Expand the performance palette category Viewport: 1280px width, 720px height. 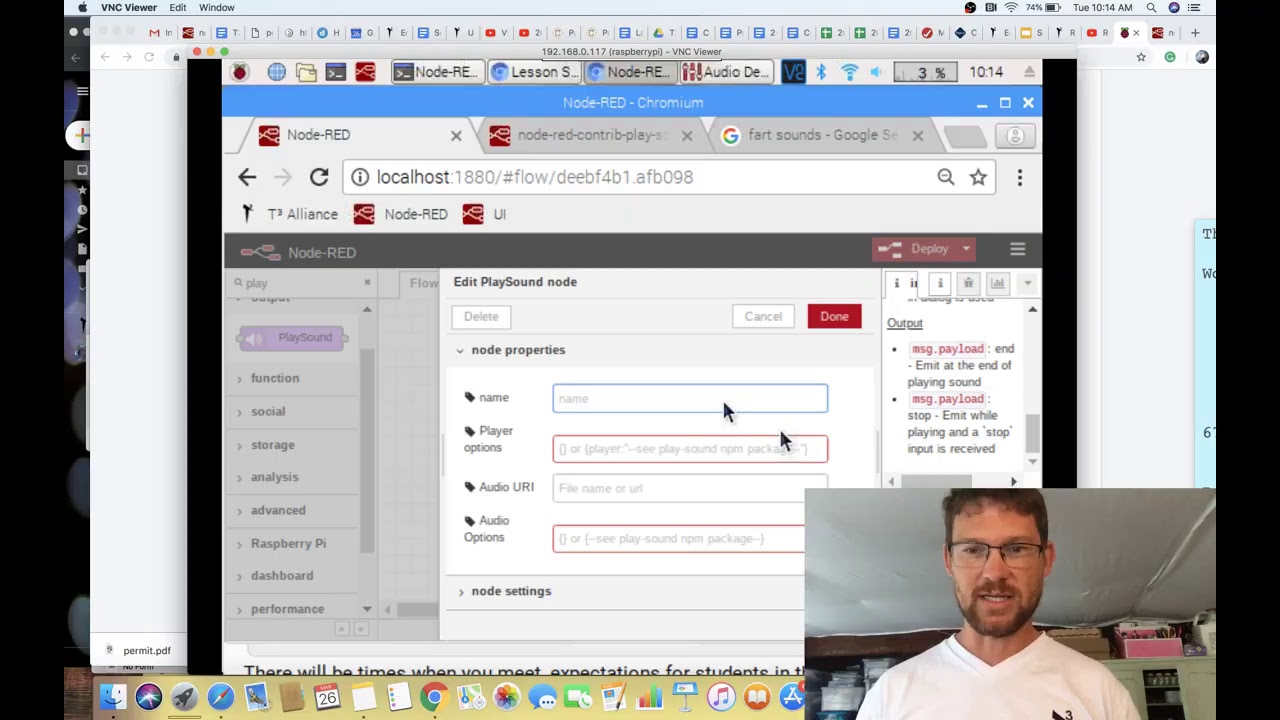click(287, 609)
